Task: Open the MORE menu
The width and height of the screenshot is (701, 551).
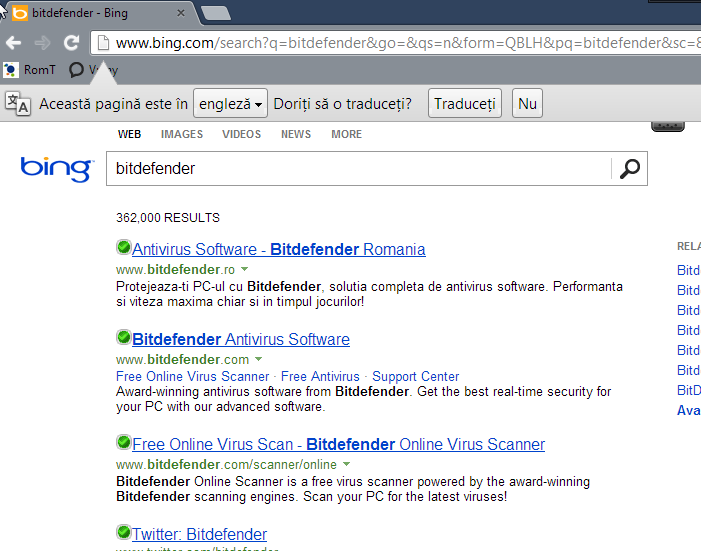Action: [346, 134]
